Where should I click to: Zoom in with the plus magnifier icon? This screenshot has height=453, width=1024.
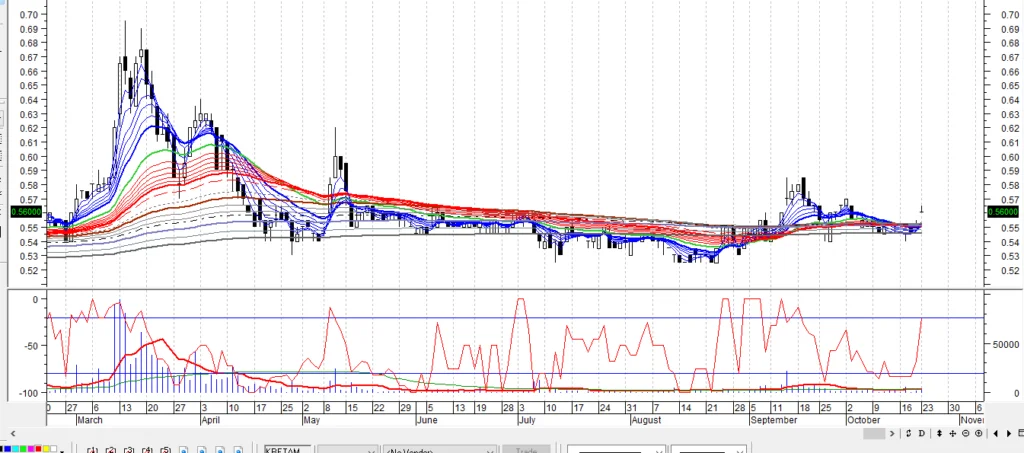pyautogui.click(x=978, y=433)
